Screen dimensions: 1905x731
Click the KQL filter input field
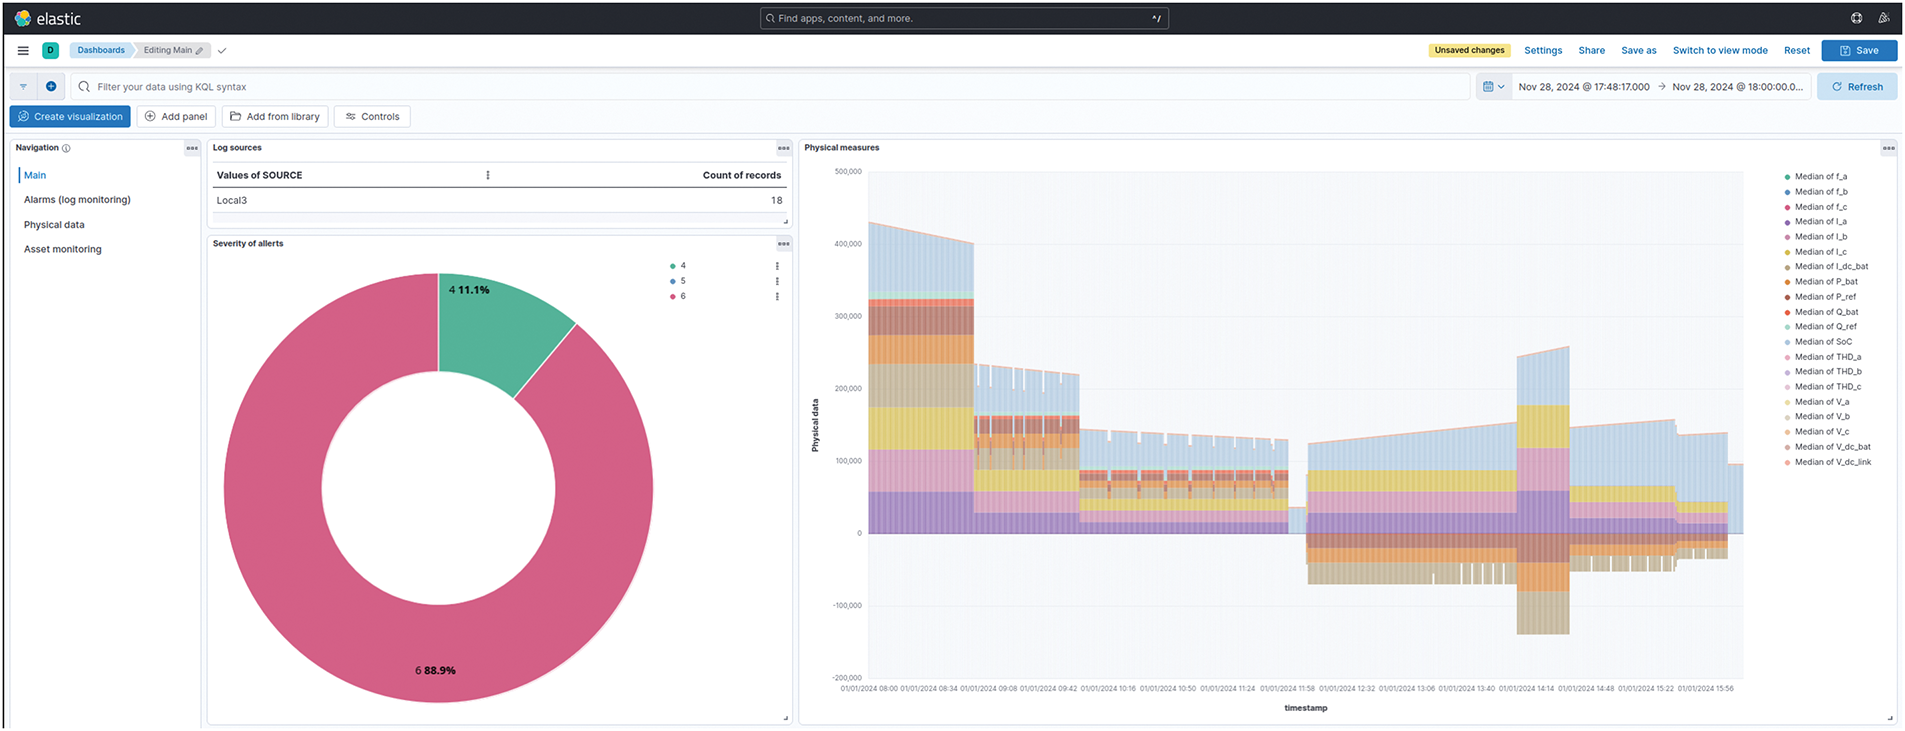(x=770, y=87)
